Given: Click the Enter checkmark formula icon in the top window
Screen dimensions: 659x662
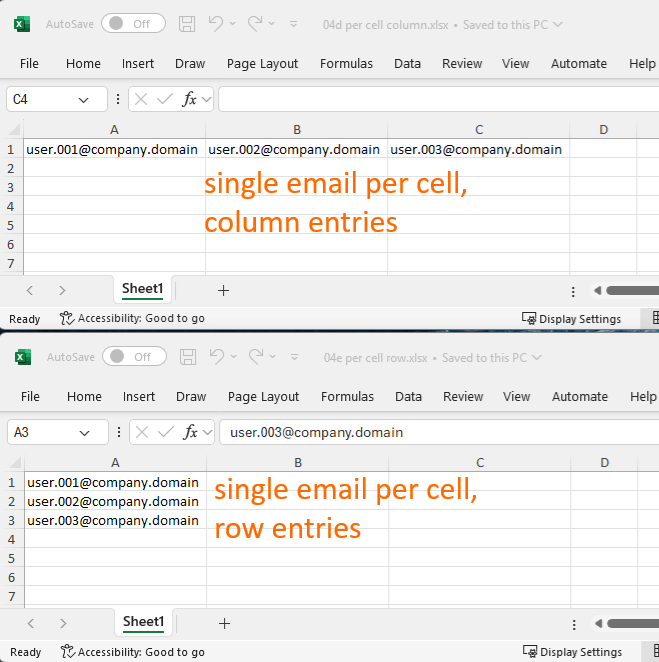Looking at the screenshot, I should [165, 99].
